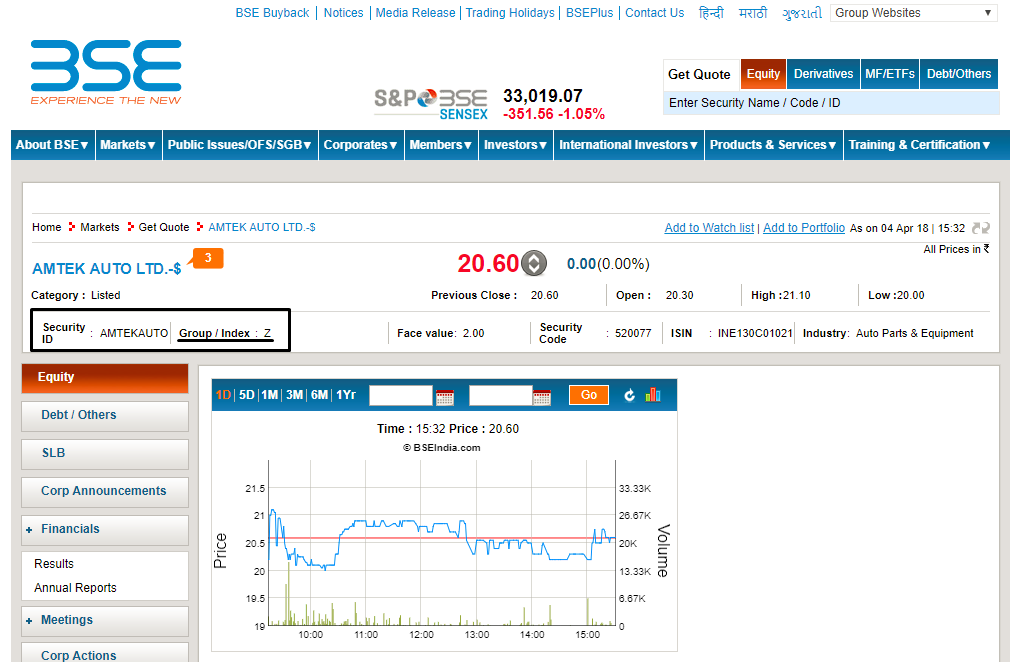Click the Security Code value 520077
The image size is (1031, 662).
[x=633, y=333]
